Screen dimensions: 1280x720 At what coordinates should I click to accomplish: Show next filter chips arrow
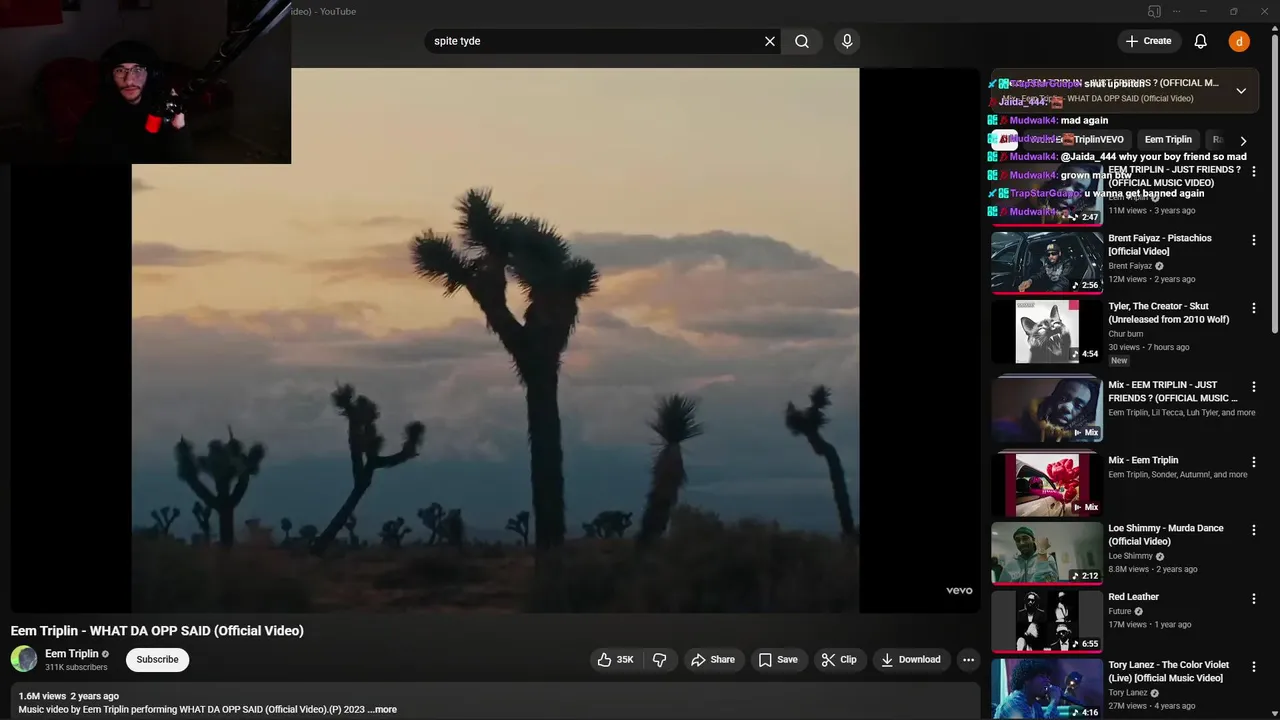point(1243,141)
